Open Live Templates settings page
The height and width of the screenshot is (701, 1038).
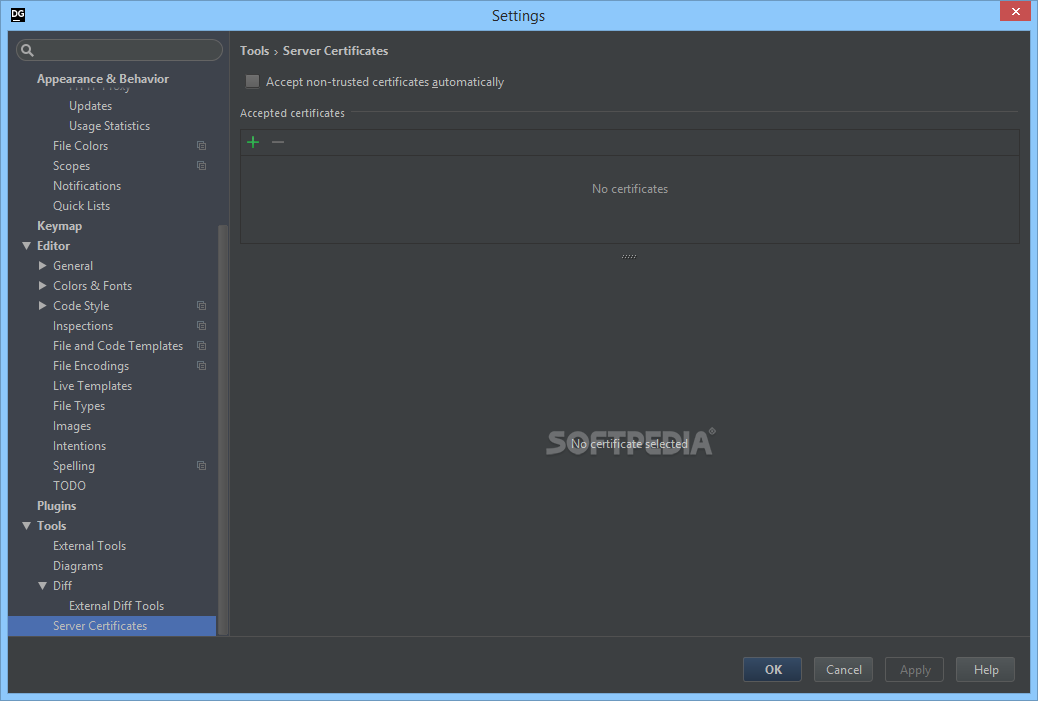tap(92, 386)
